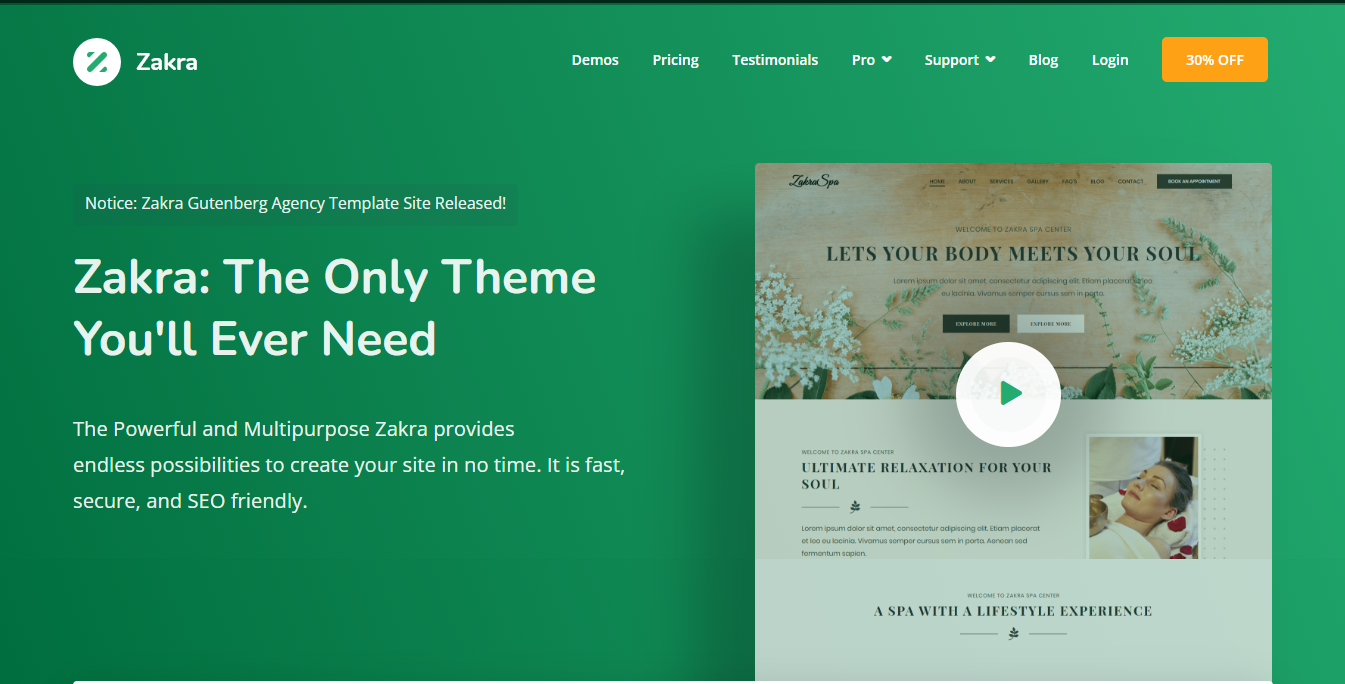Go to the Testimonials section
Viewport: 1345px width, 684px height.
[775, 60]
